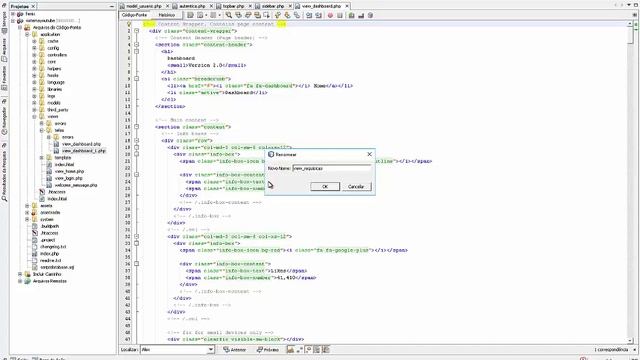640x360 pixels.
Task: Click the last edit location icon
Action: pos(190,15)
